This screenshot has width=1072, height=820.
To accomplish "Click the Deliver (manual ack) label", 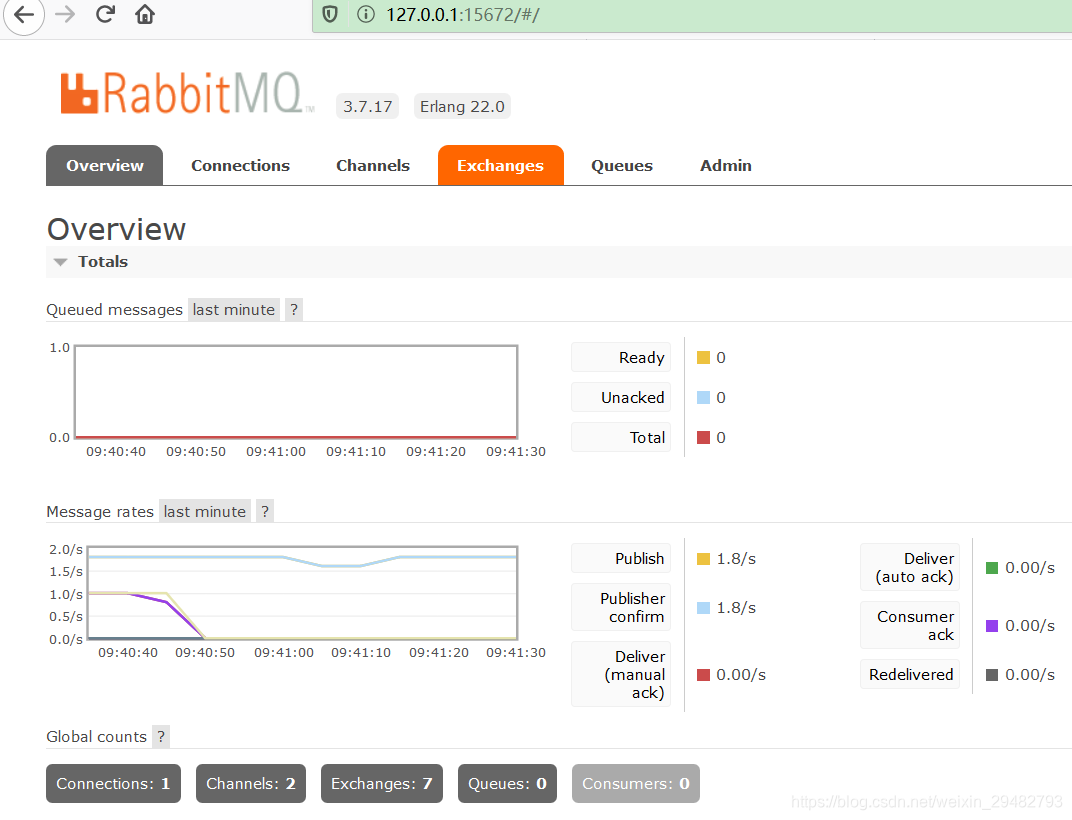I will [x=621, y=674].
